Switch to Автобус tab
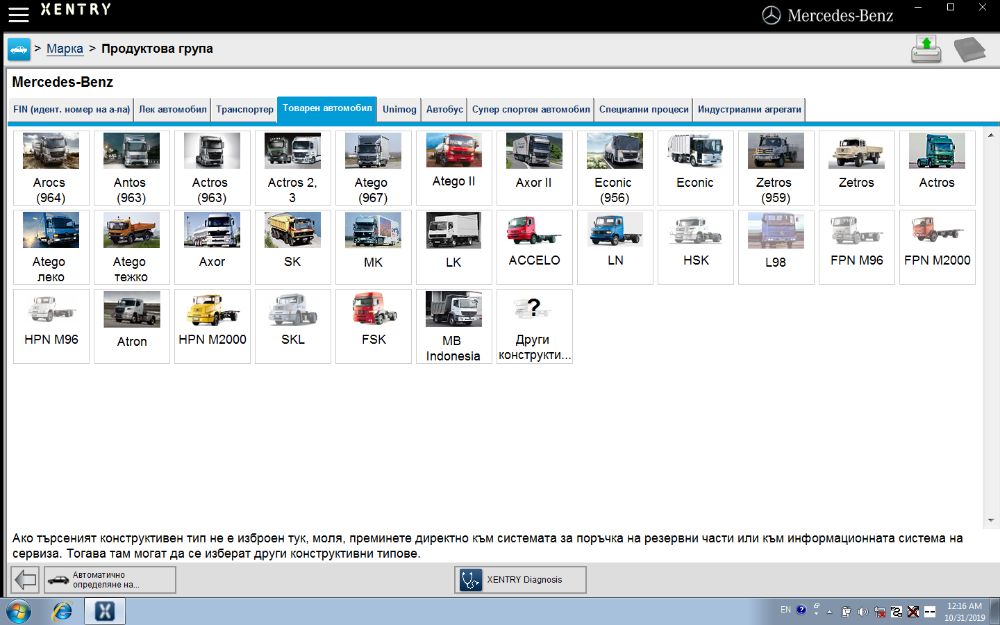The image size is (1000, 625). [x=445, y=109]
